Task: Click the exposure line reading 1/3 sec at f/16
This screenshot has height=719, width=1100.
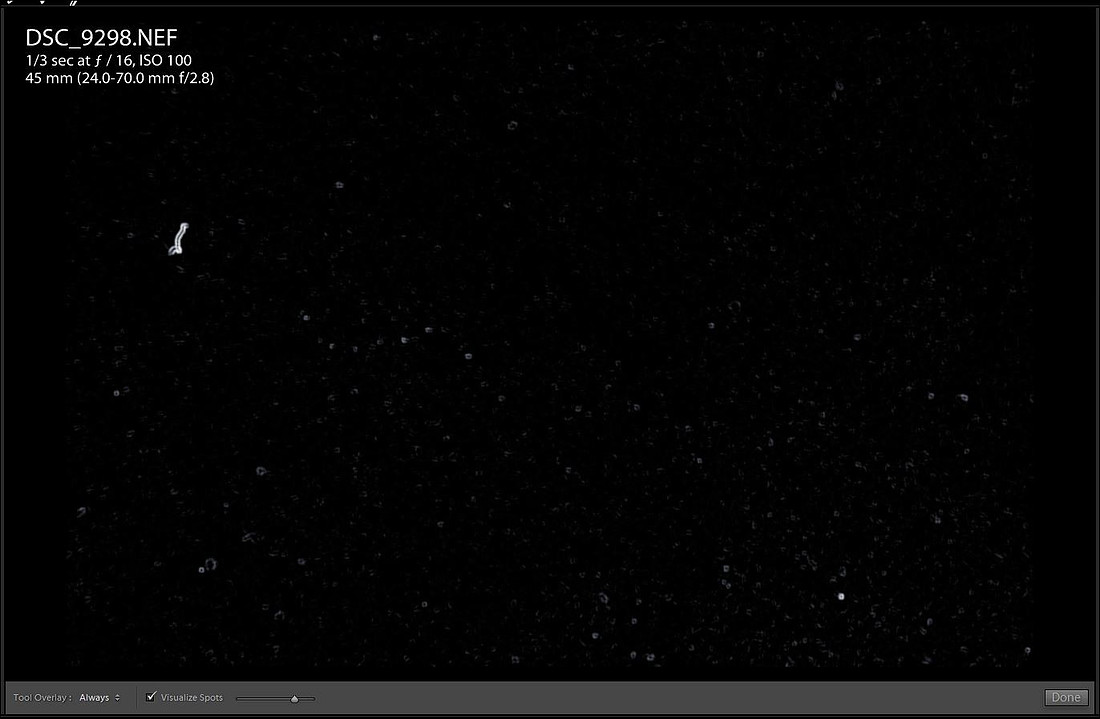Action: tap(109, 60)
